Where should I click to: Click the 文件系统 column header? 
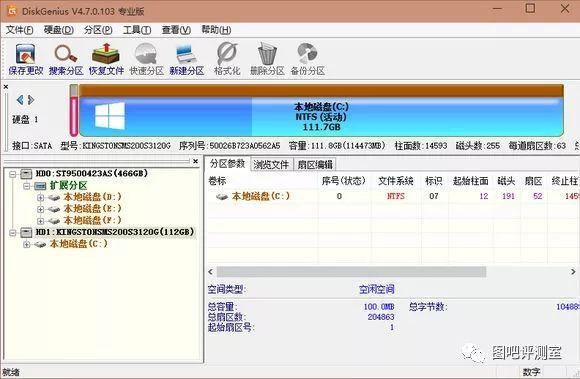(395, 181)
